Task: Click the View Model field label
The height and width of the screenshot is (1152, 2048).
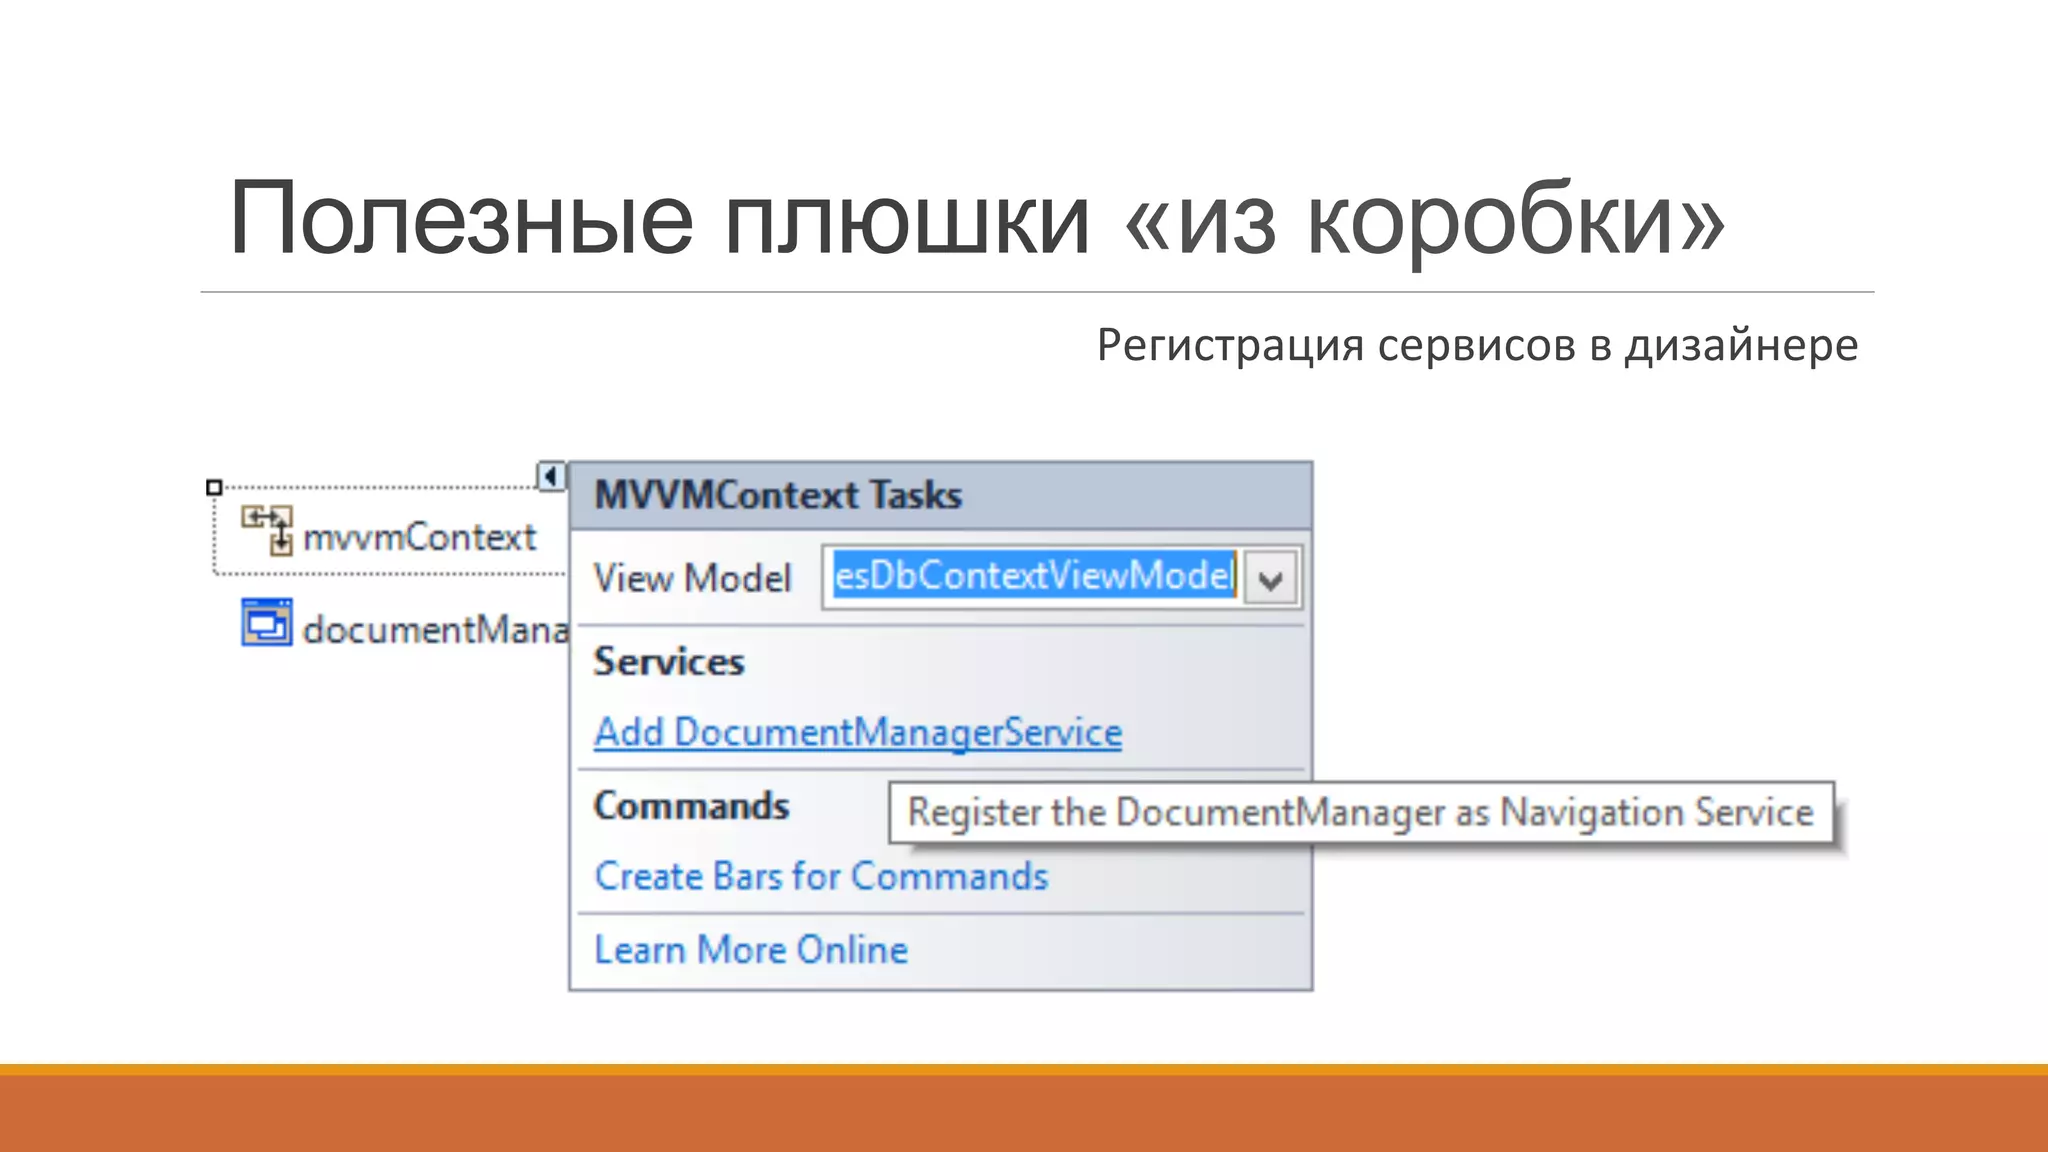Action: coord(692,578)
